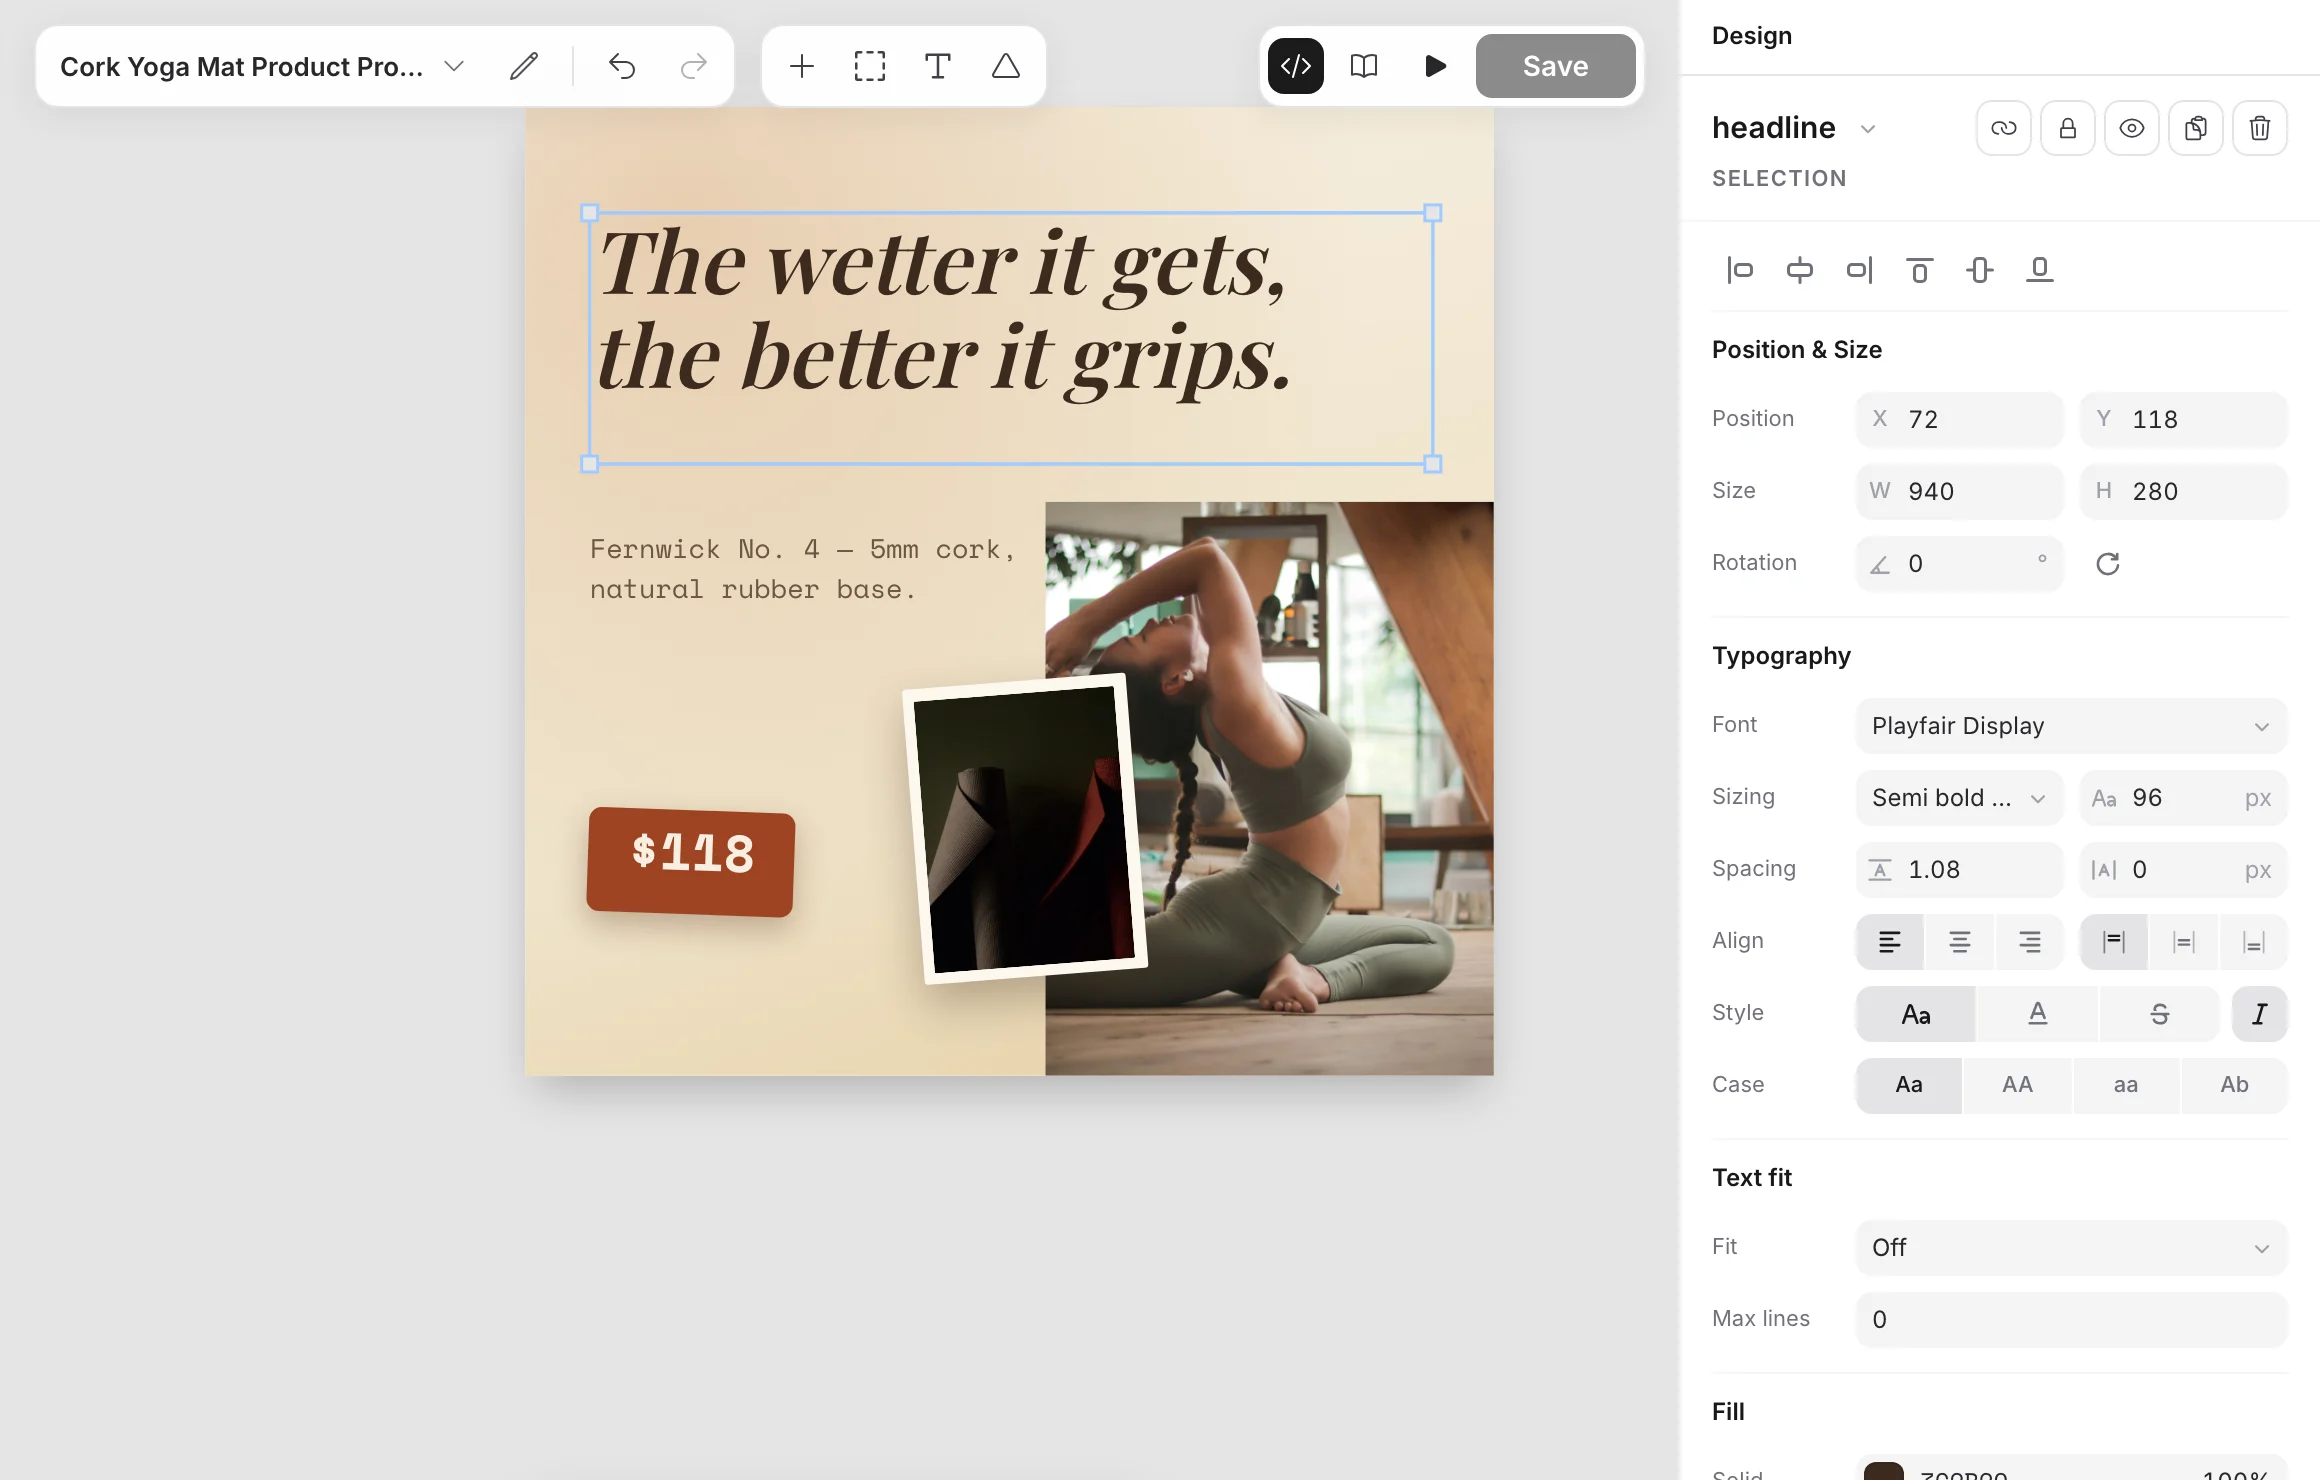
Task: Click the fill color swatch
Action: point(1884,1471)
